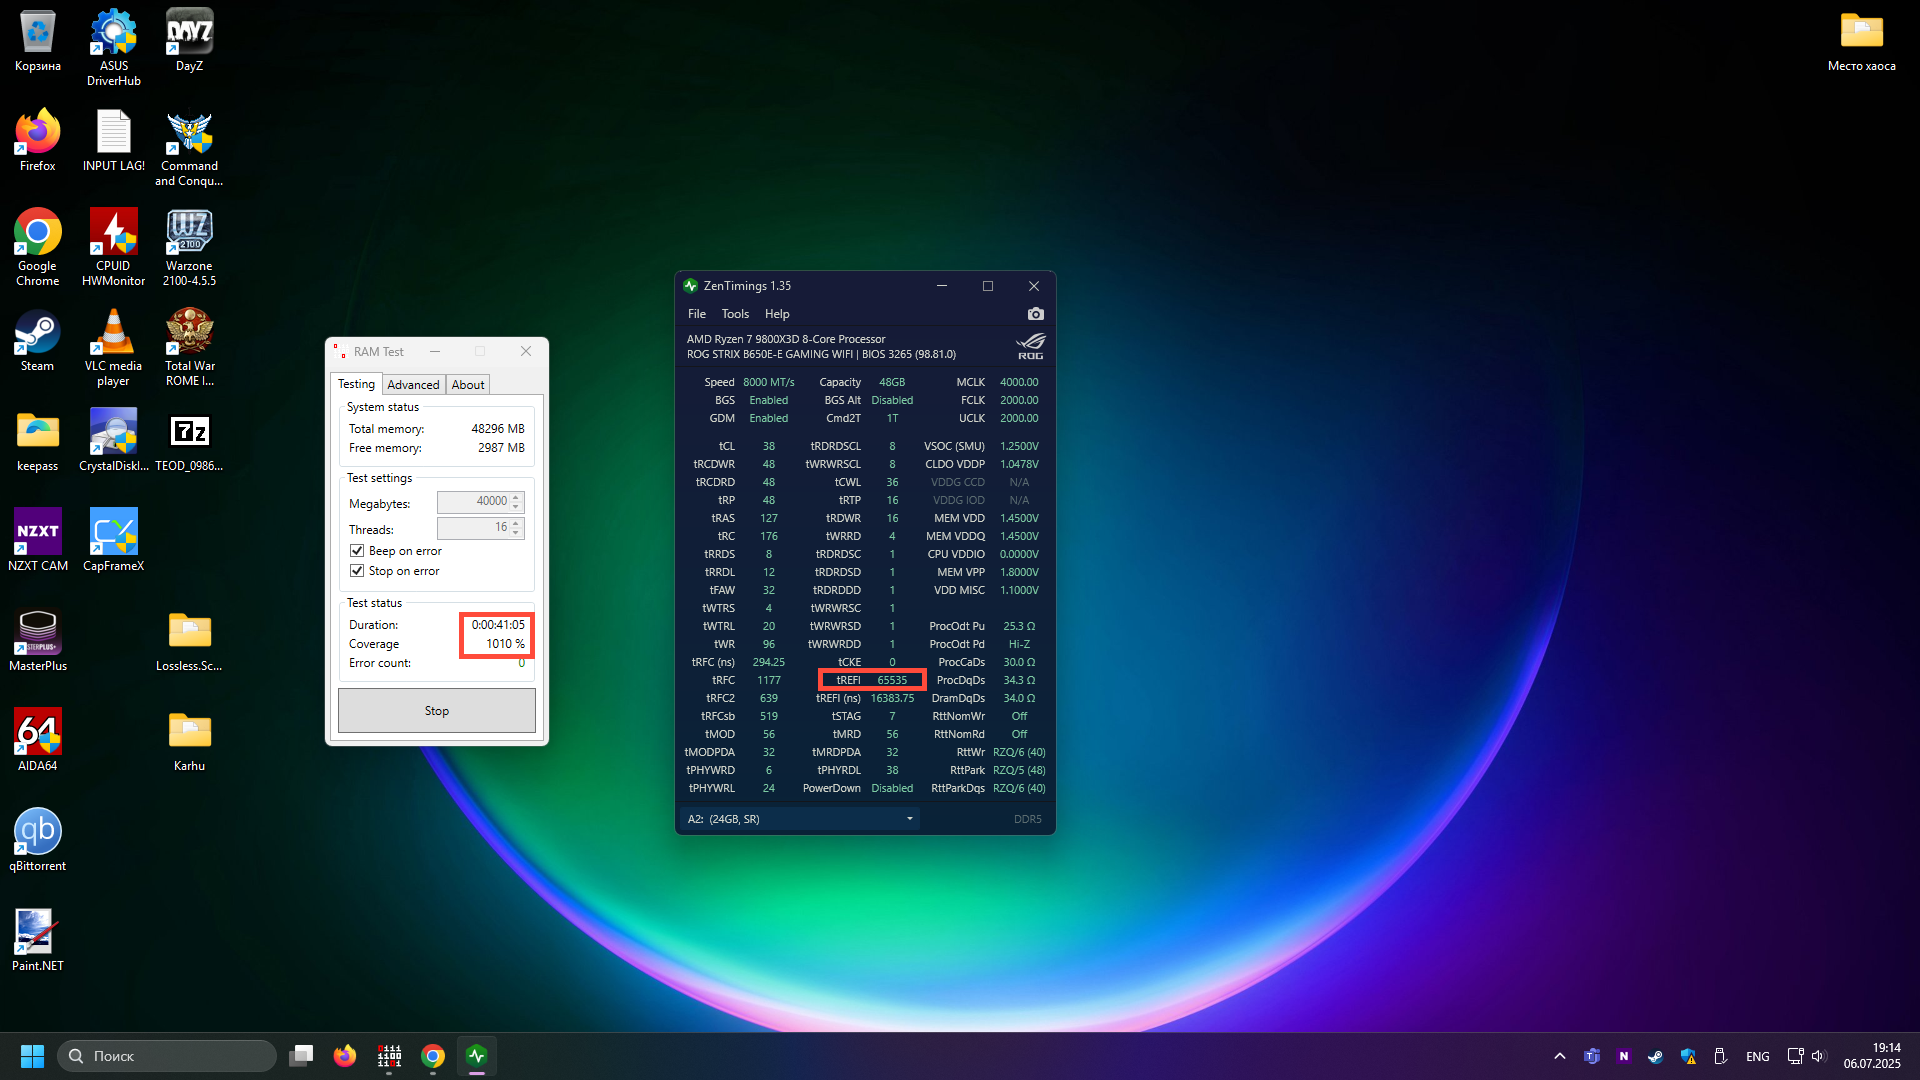Toggle the Beep on error checkbox
The image size is (1920, 1080).
pos(357,551)
